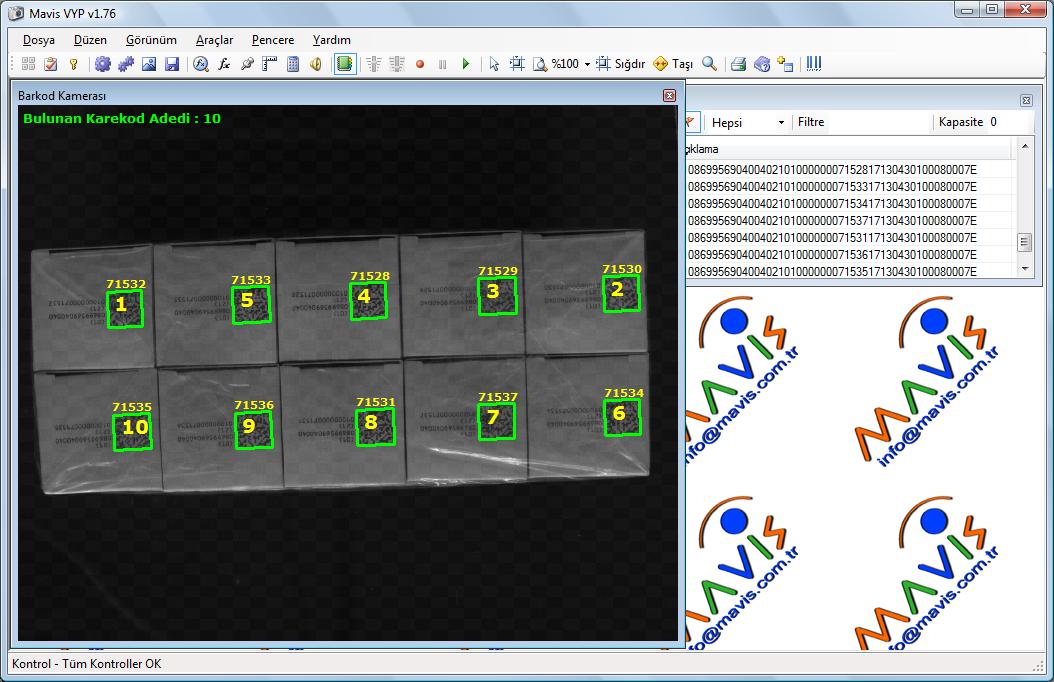Select the list row containing 71536
Viewport: 1054px width, 682px height.
pos(848,254)
